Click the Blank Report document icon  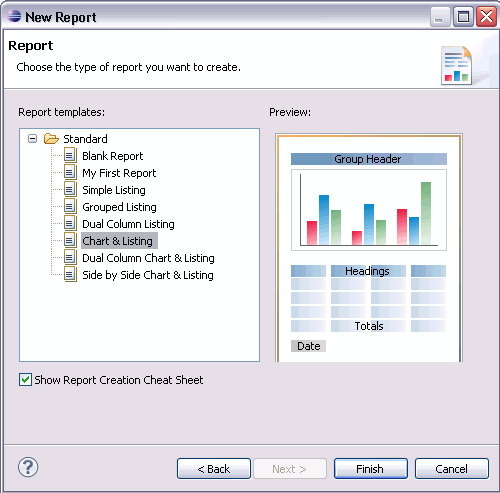pos(70,155)
